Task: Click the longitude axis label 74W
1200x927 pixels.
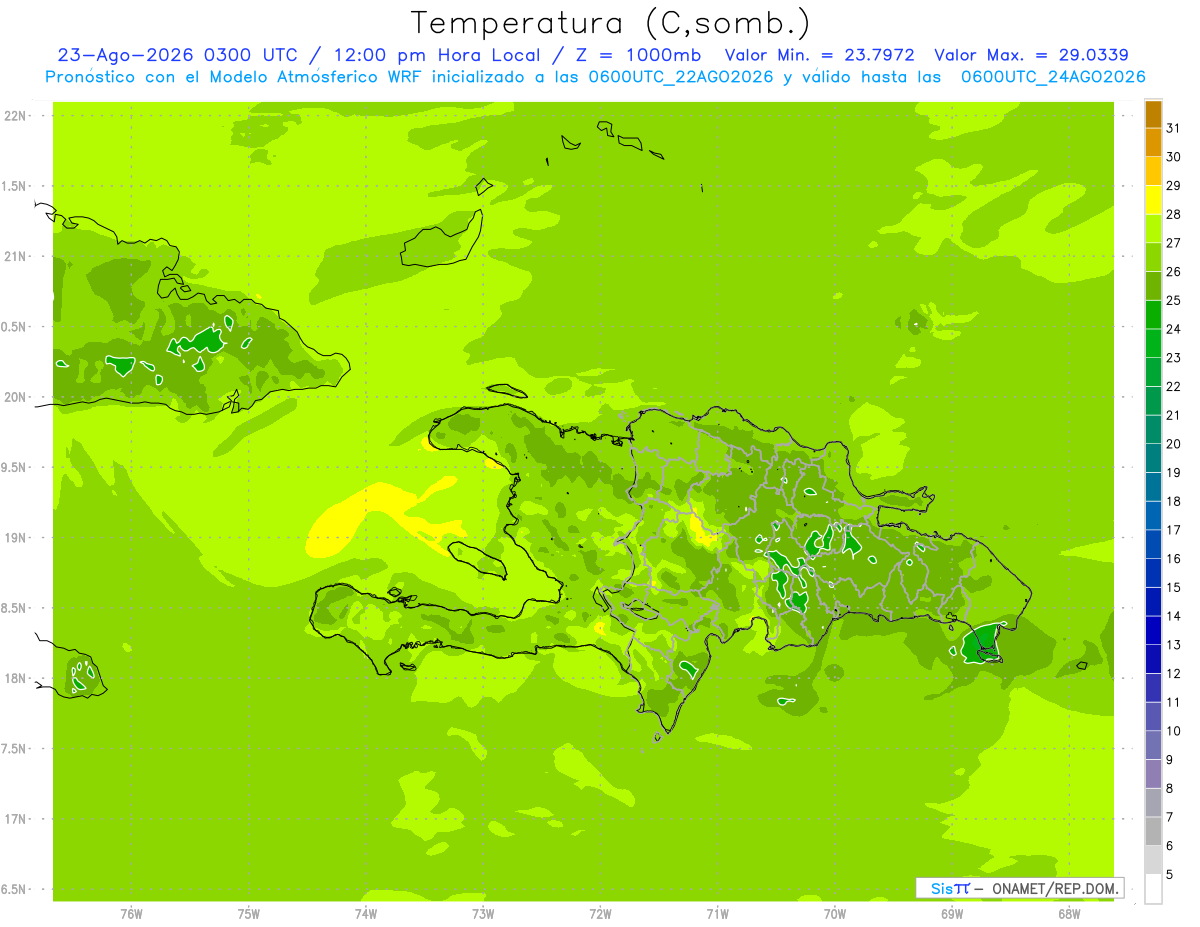Action: click(366, 914)
